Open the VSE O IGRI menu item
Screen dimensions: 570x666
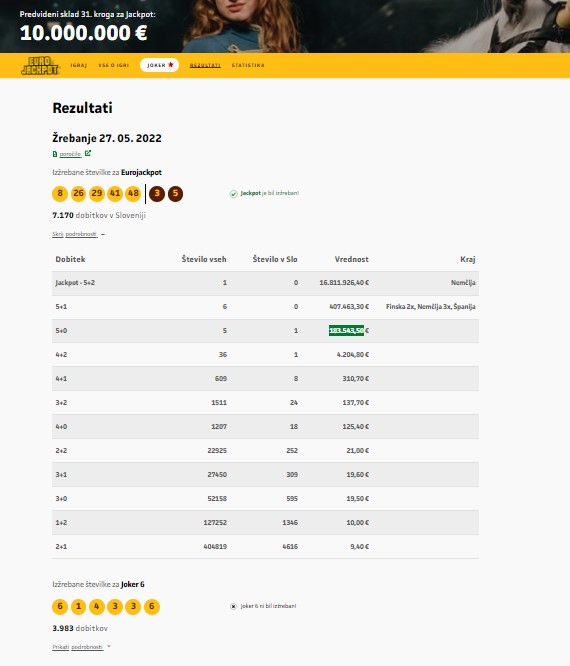point(113,65)
